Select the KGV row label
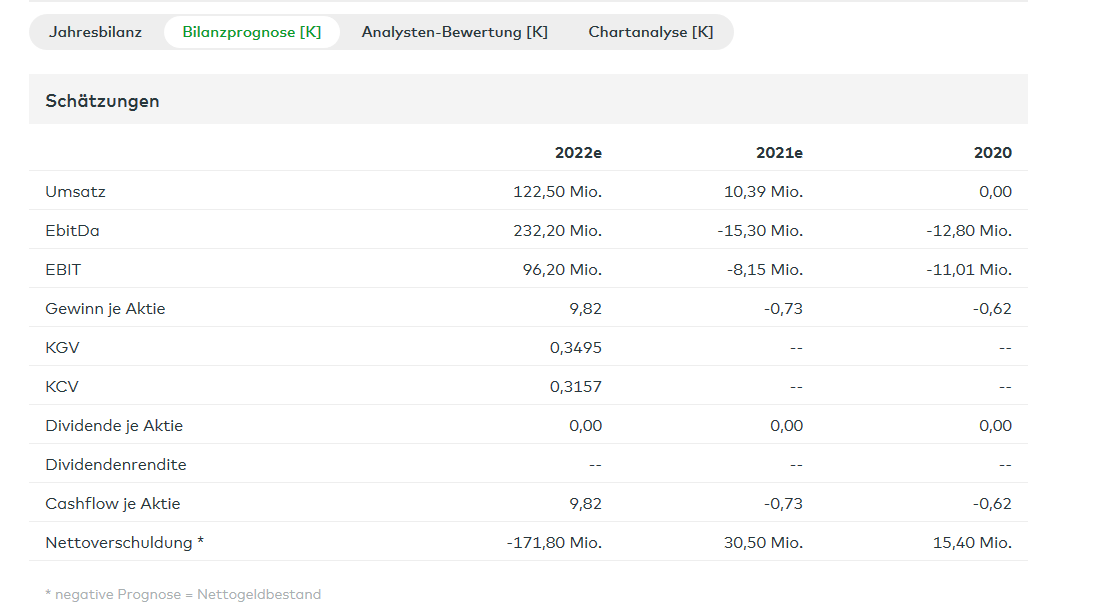Viewport: 1098px width, 603px height. (x=62, y=347)
